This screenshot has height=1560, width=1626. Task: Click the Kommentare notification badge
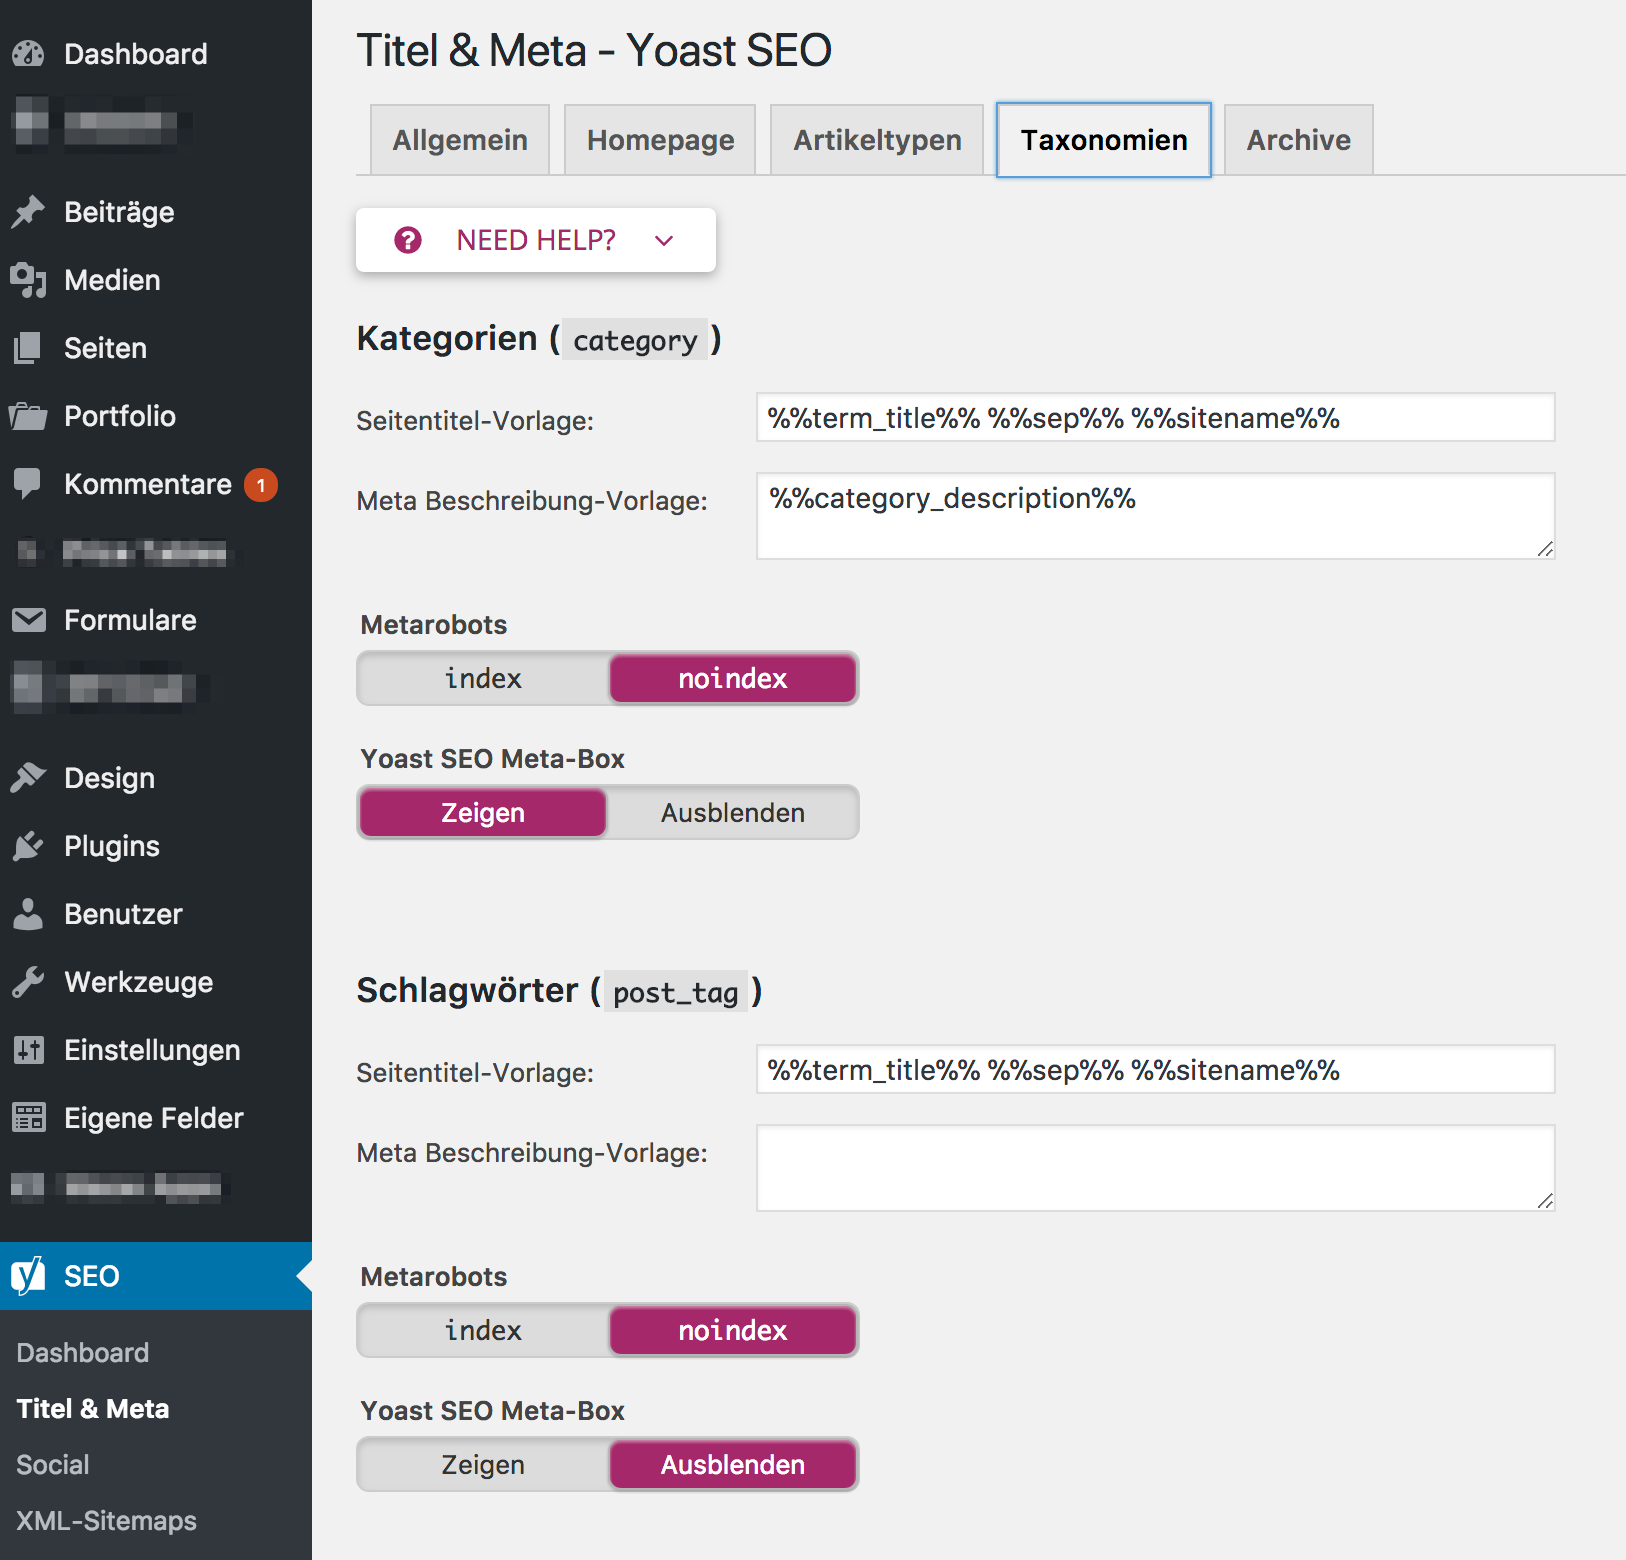(x=261, y=485)
